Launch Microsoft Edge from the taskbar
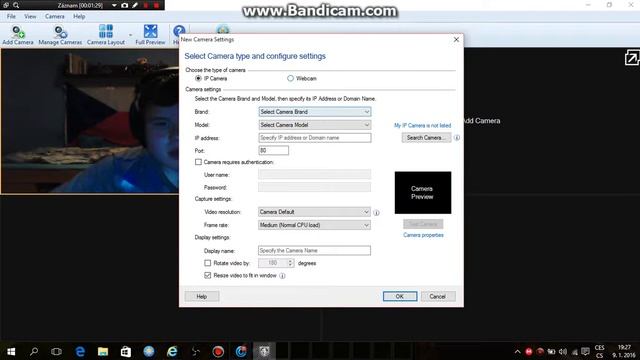 tap(80, 351)
